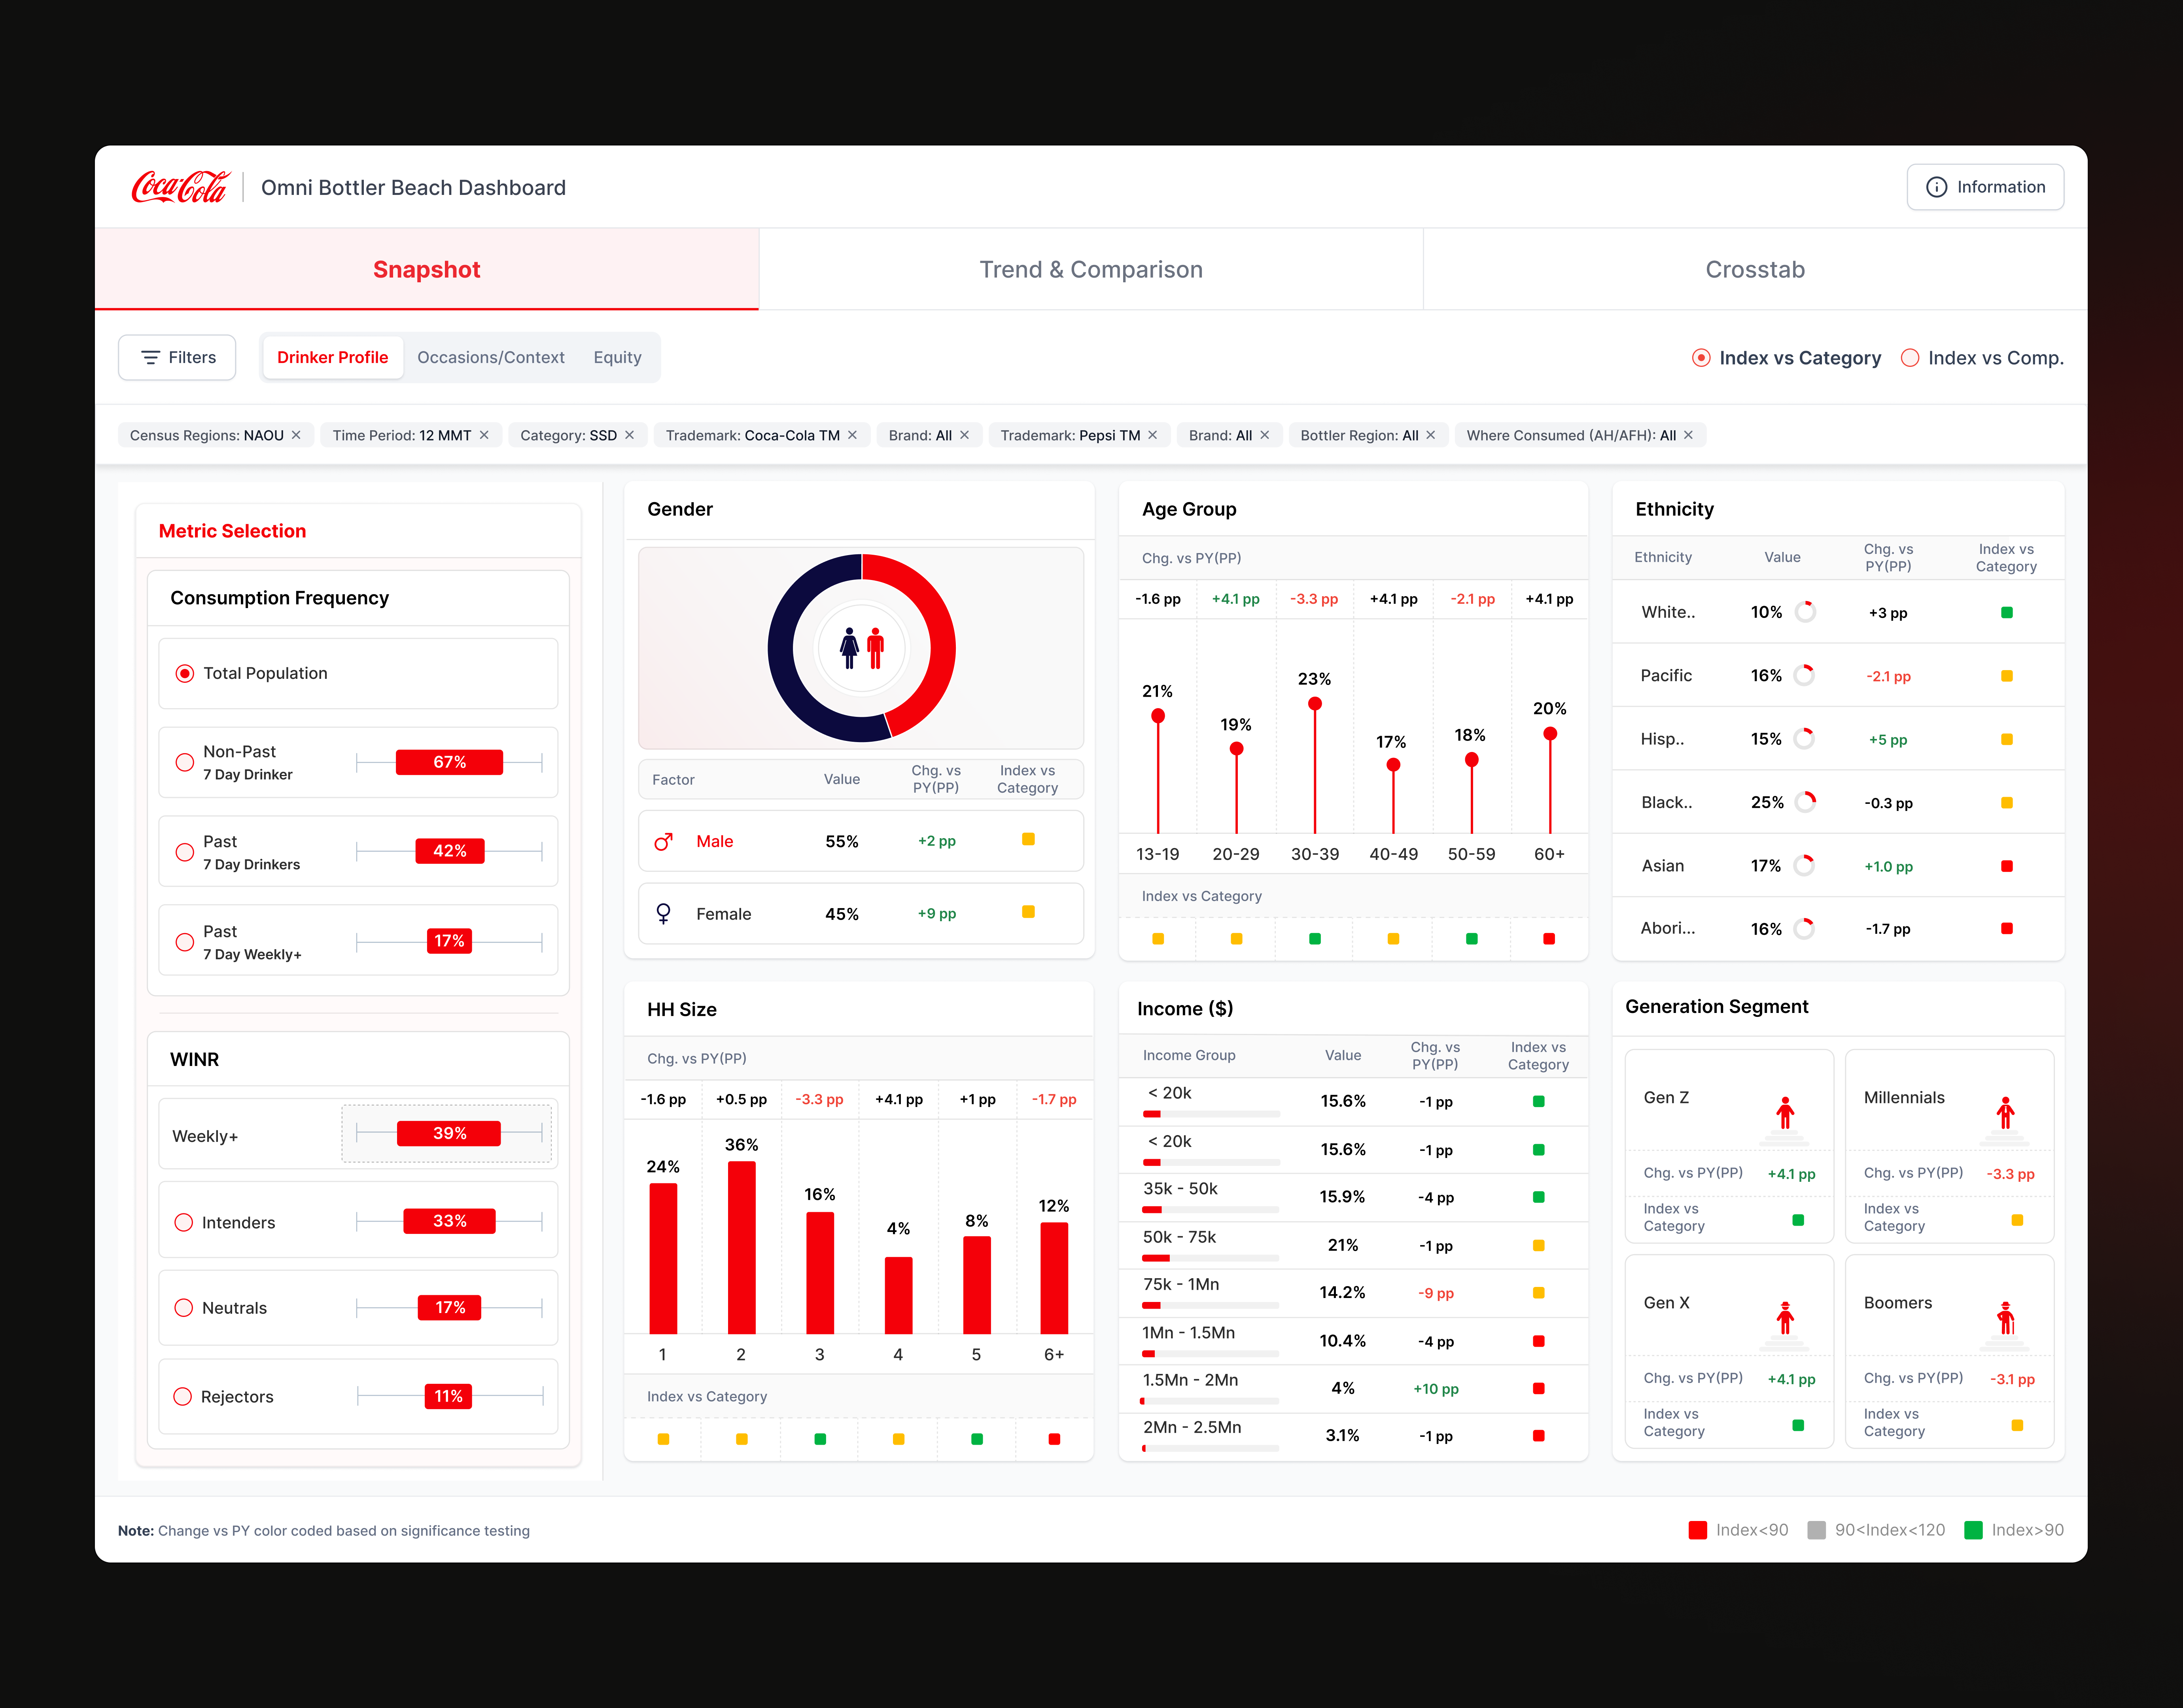Click the Millennials person icon
The width and height of the screenshot is (2183, 1708).
pos(2005,1112)
